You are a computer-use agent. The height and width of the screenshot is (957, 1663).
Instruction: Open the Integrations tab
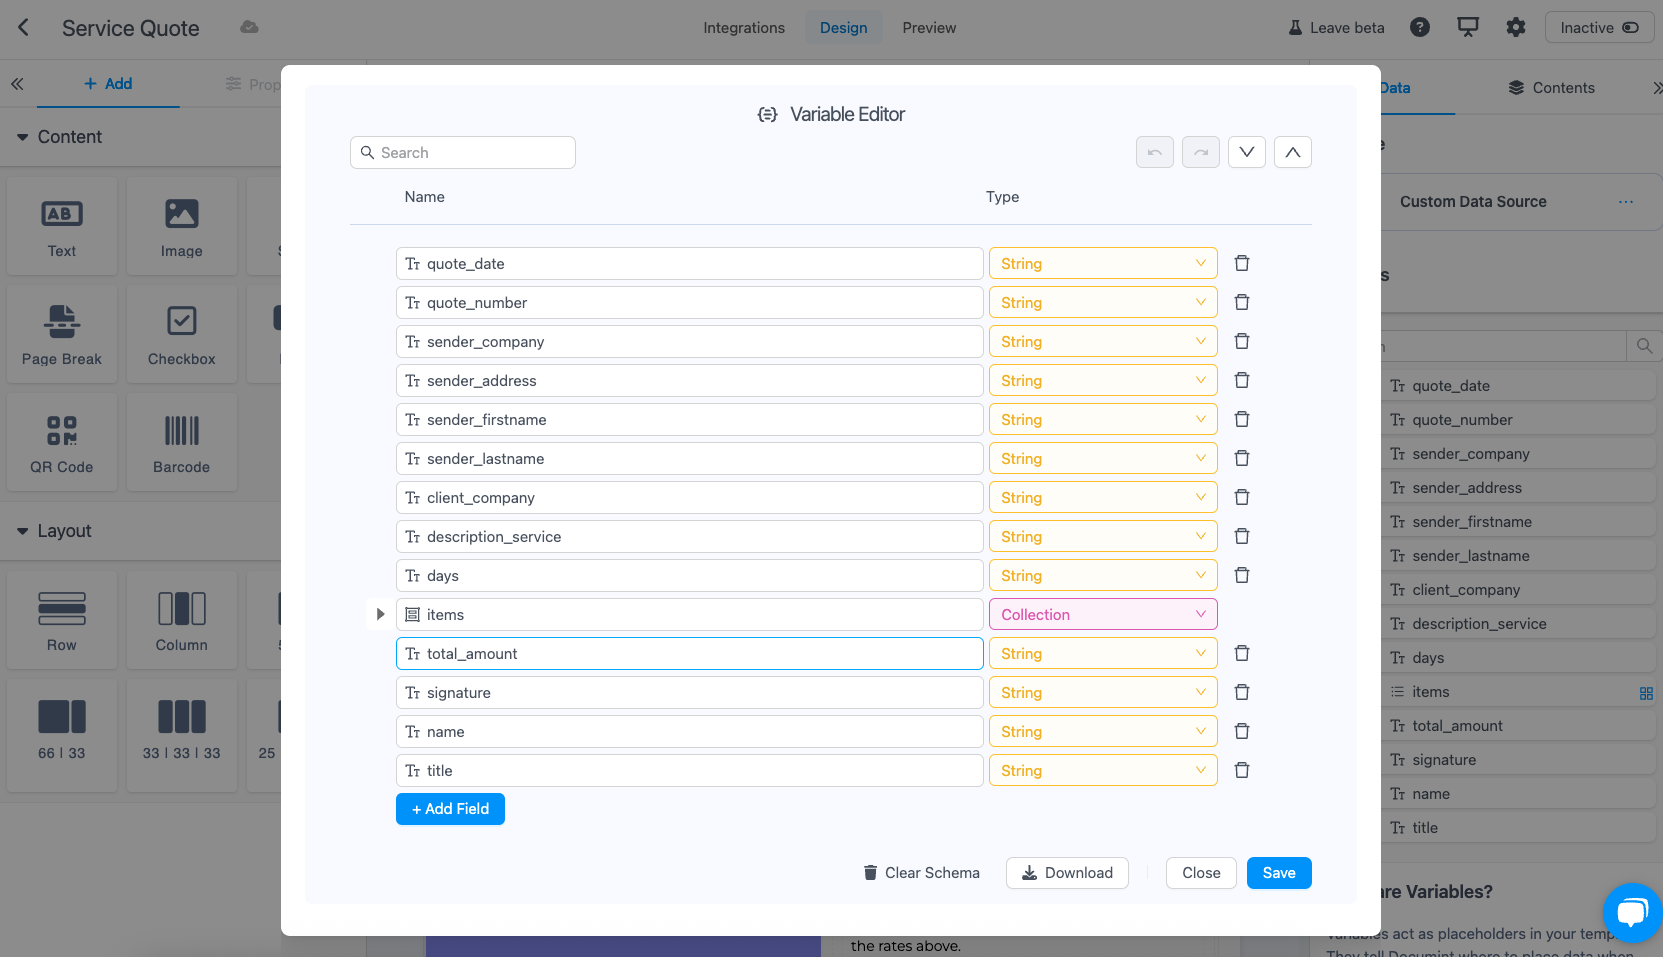pyautogui.click(x=744, y=28)
